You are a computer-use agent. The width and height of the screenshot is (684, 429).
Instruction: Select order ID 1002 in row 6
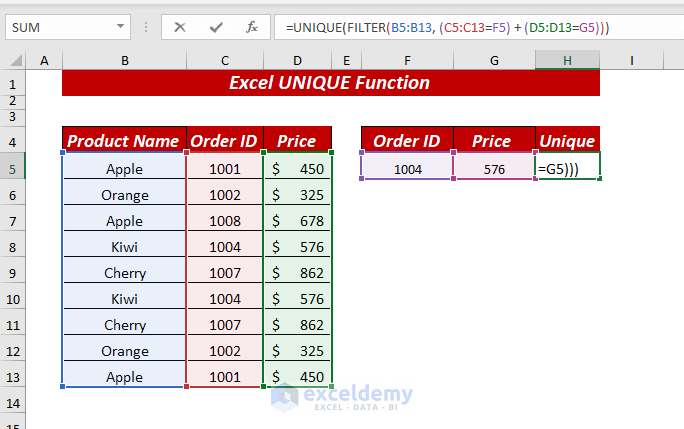(225, 192)
